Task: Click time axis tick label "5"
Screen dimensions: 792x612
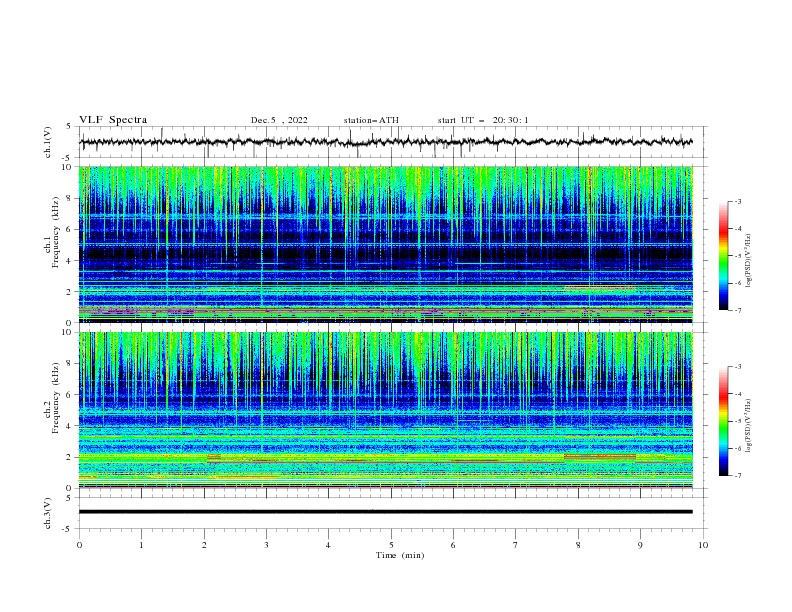Action: [391, 545]
